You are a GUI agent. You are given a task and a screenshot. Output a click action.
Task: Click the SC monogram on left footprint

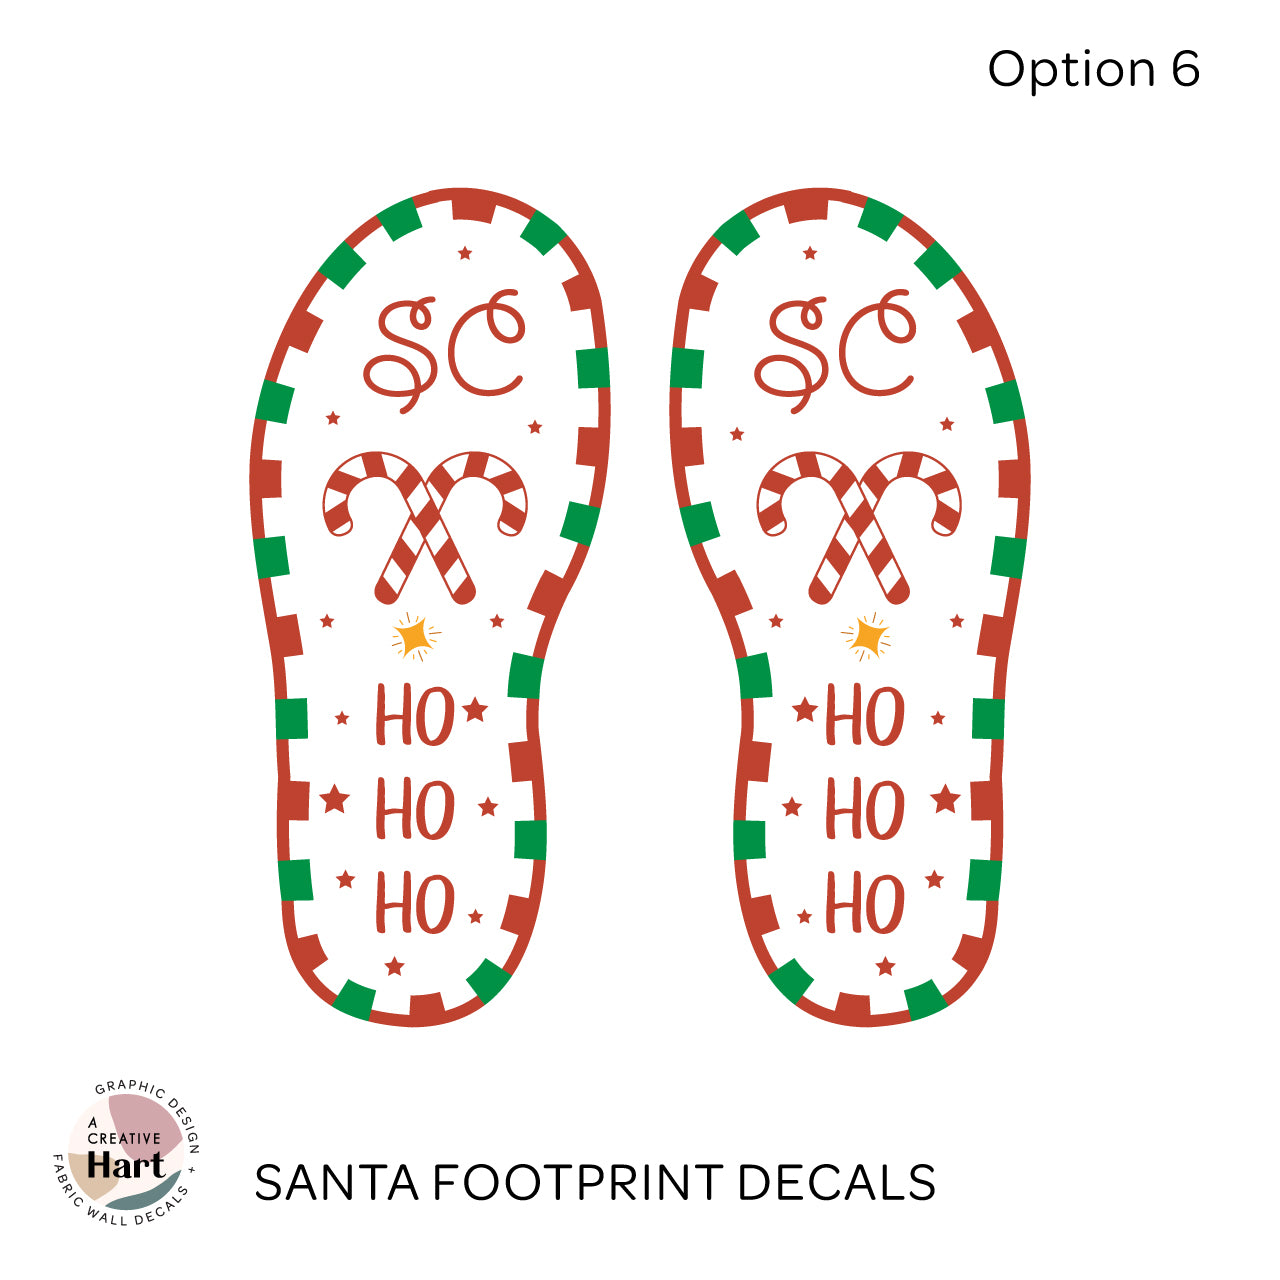(x=445, y=350)
